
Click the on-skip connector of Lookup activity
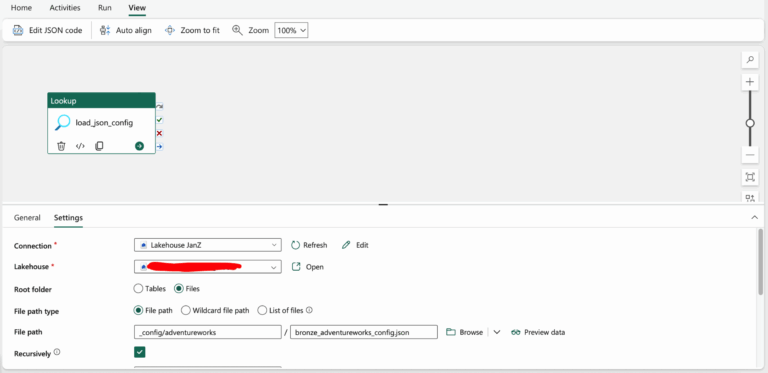[159, 106]
